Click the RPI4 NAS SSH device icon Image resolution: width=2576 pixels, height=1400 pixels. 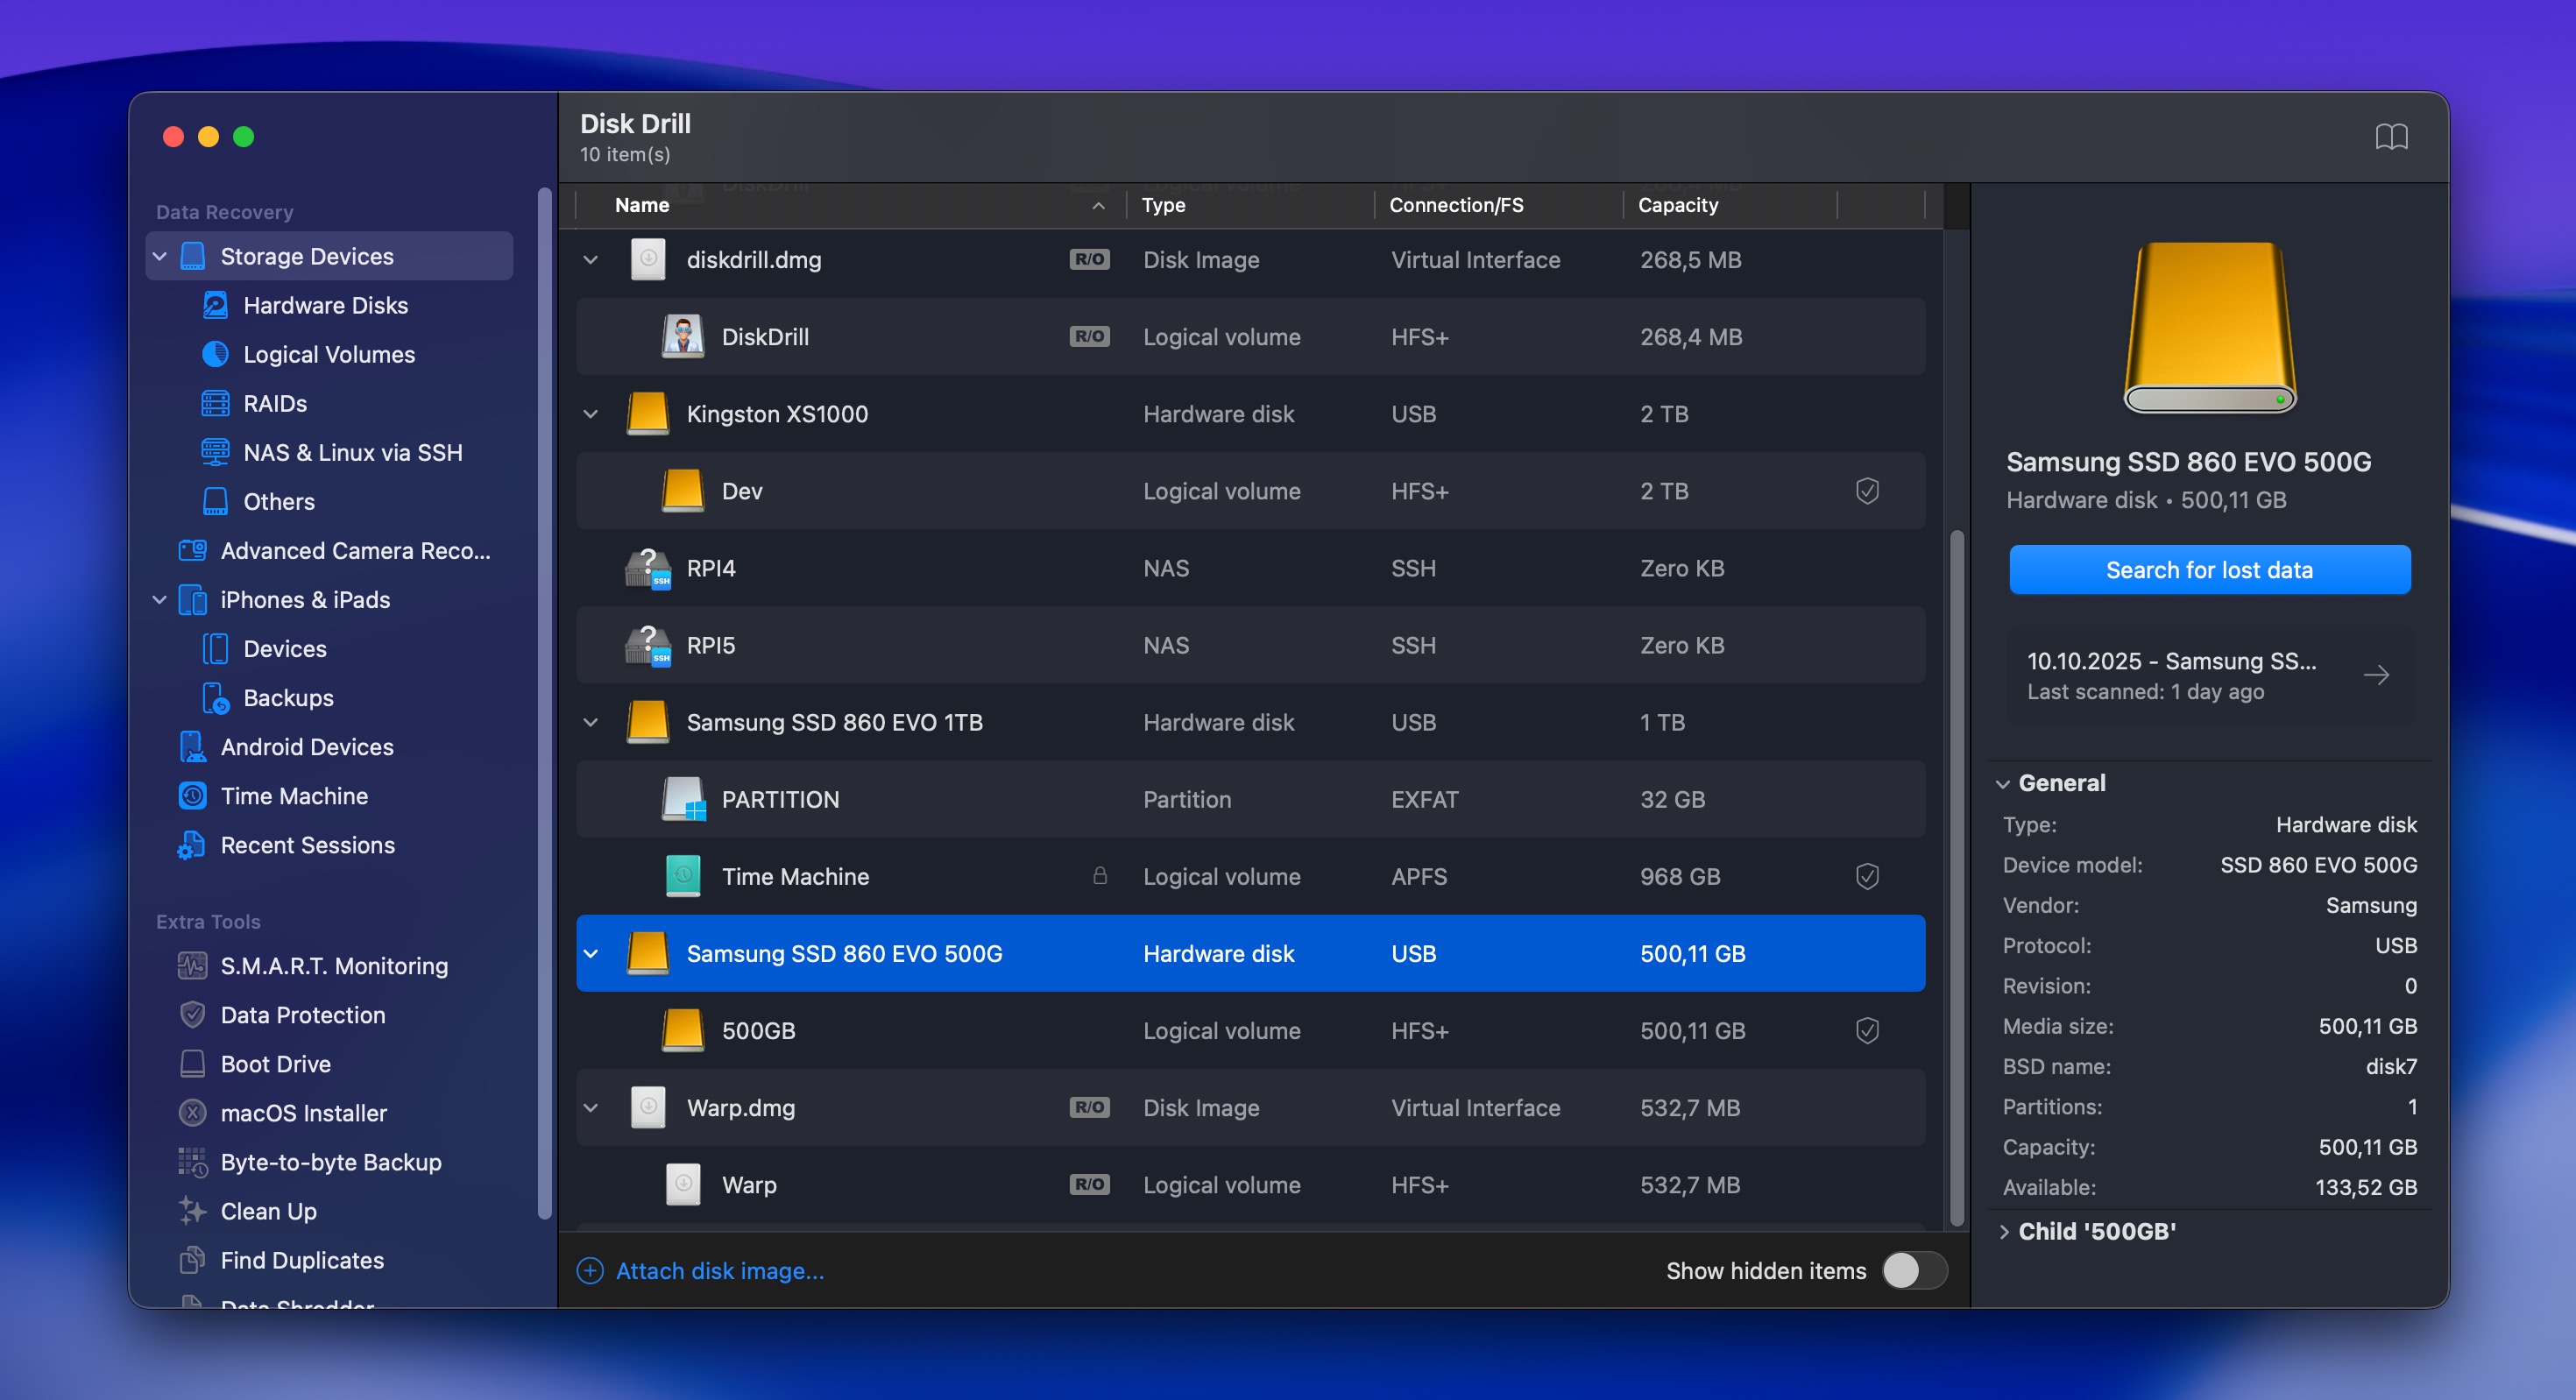point(648,568)
